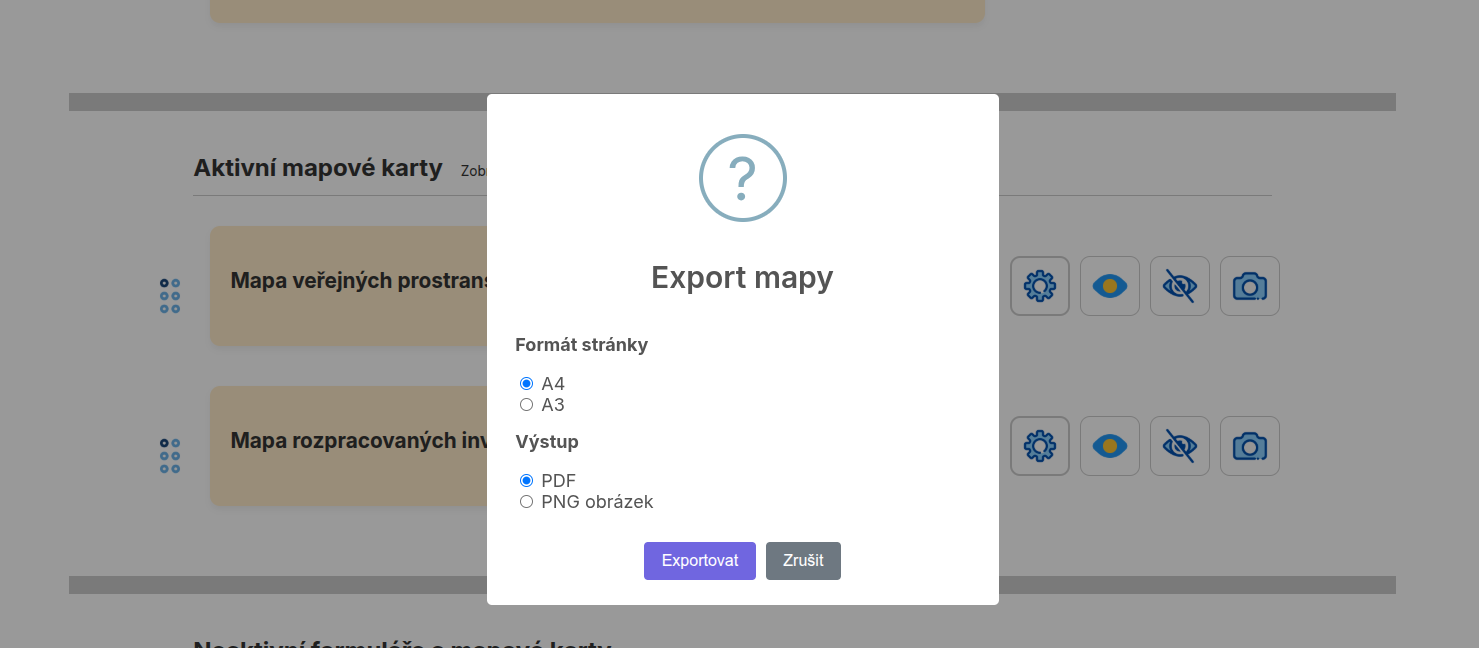Grab drag handle of Mapa rozpracovaných card

click(170, 456)
